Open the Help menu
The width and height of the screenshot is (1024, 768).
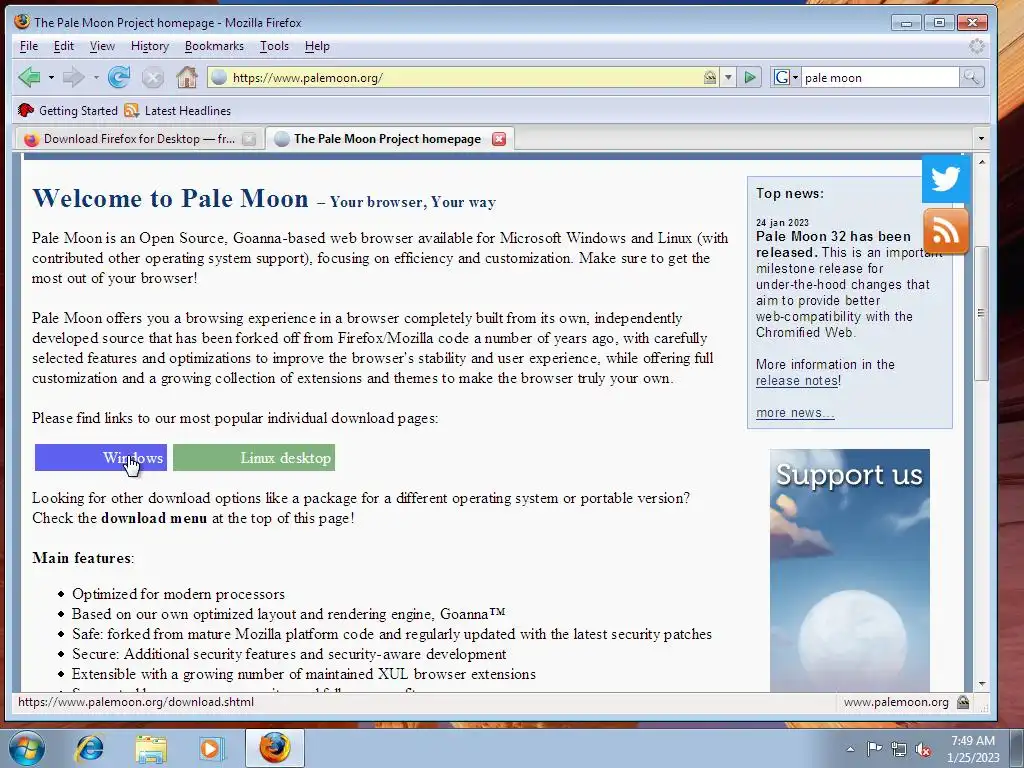point(317,46)
